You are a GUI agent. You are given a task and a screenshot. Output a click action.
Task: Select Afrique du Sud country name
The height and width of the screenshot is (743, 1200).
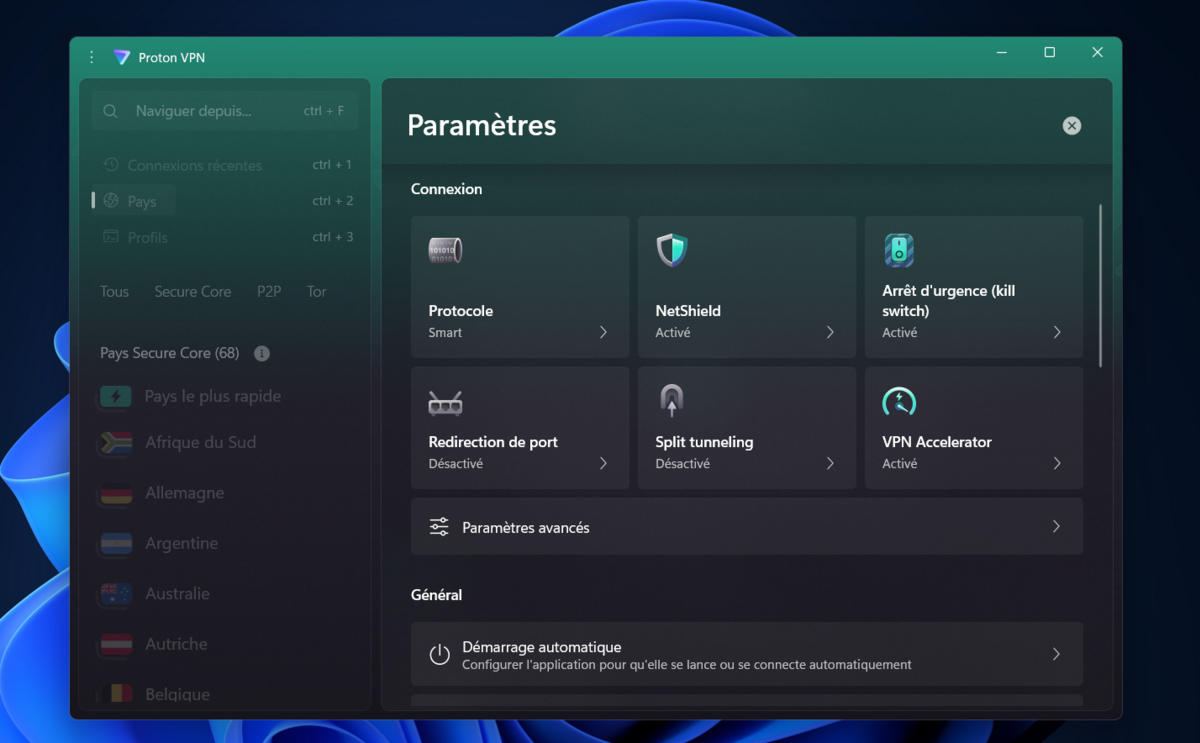(x=200, y=443)
